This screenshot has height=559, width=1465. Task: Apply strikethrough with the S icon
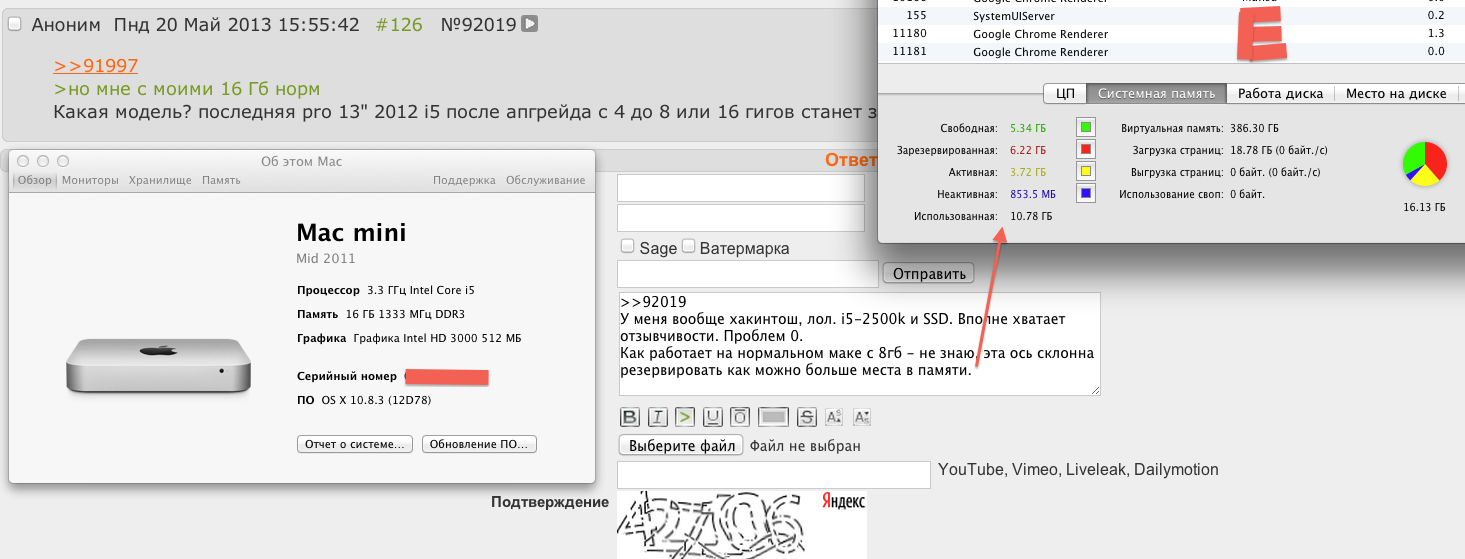tap(807, 417)
